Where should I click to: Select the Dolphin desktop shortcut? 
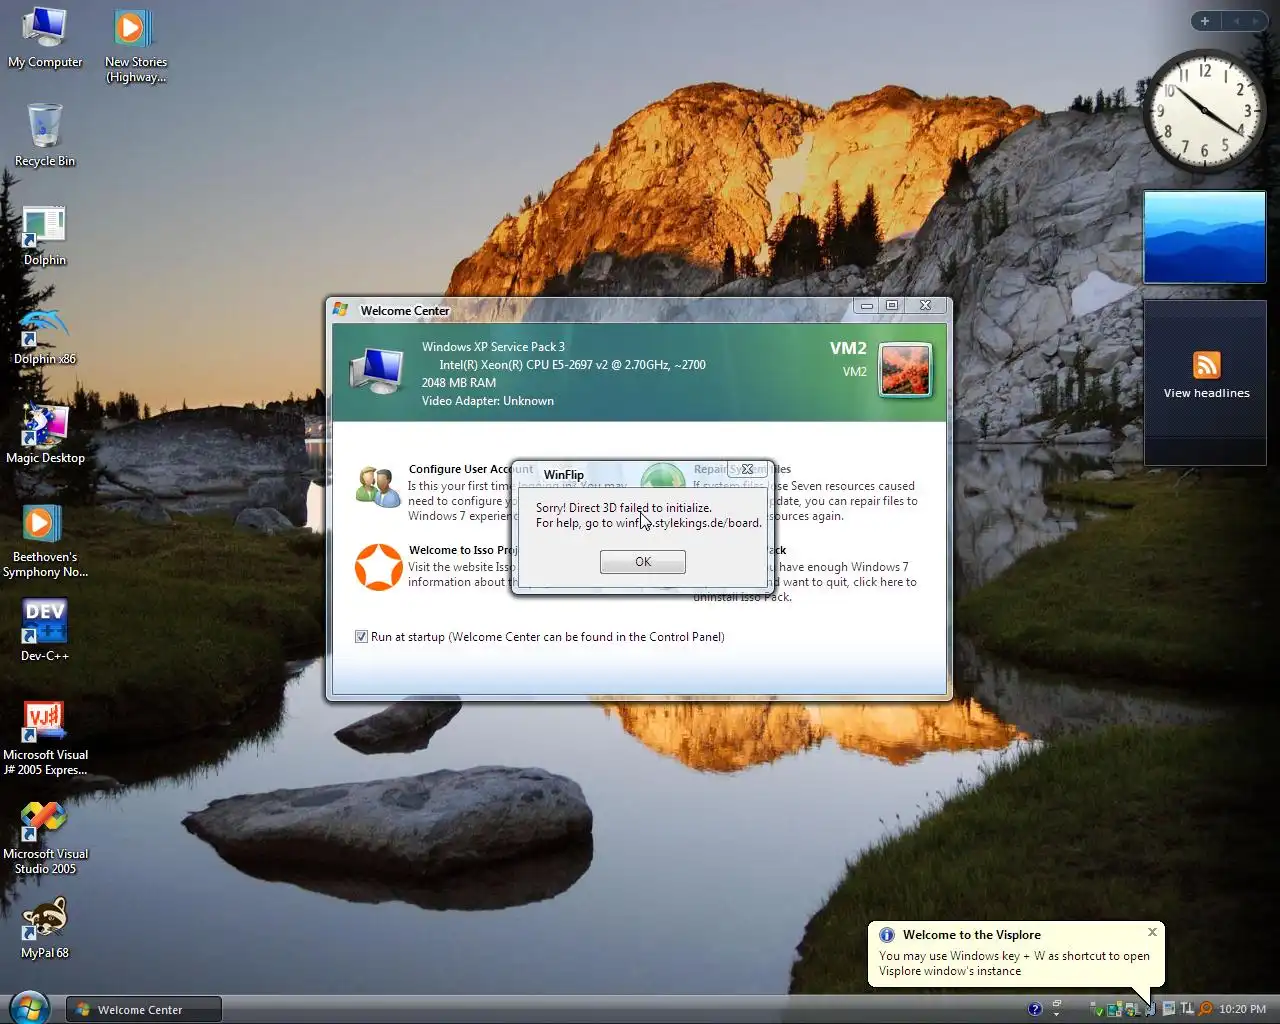click(45, 235)
